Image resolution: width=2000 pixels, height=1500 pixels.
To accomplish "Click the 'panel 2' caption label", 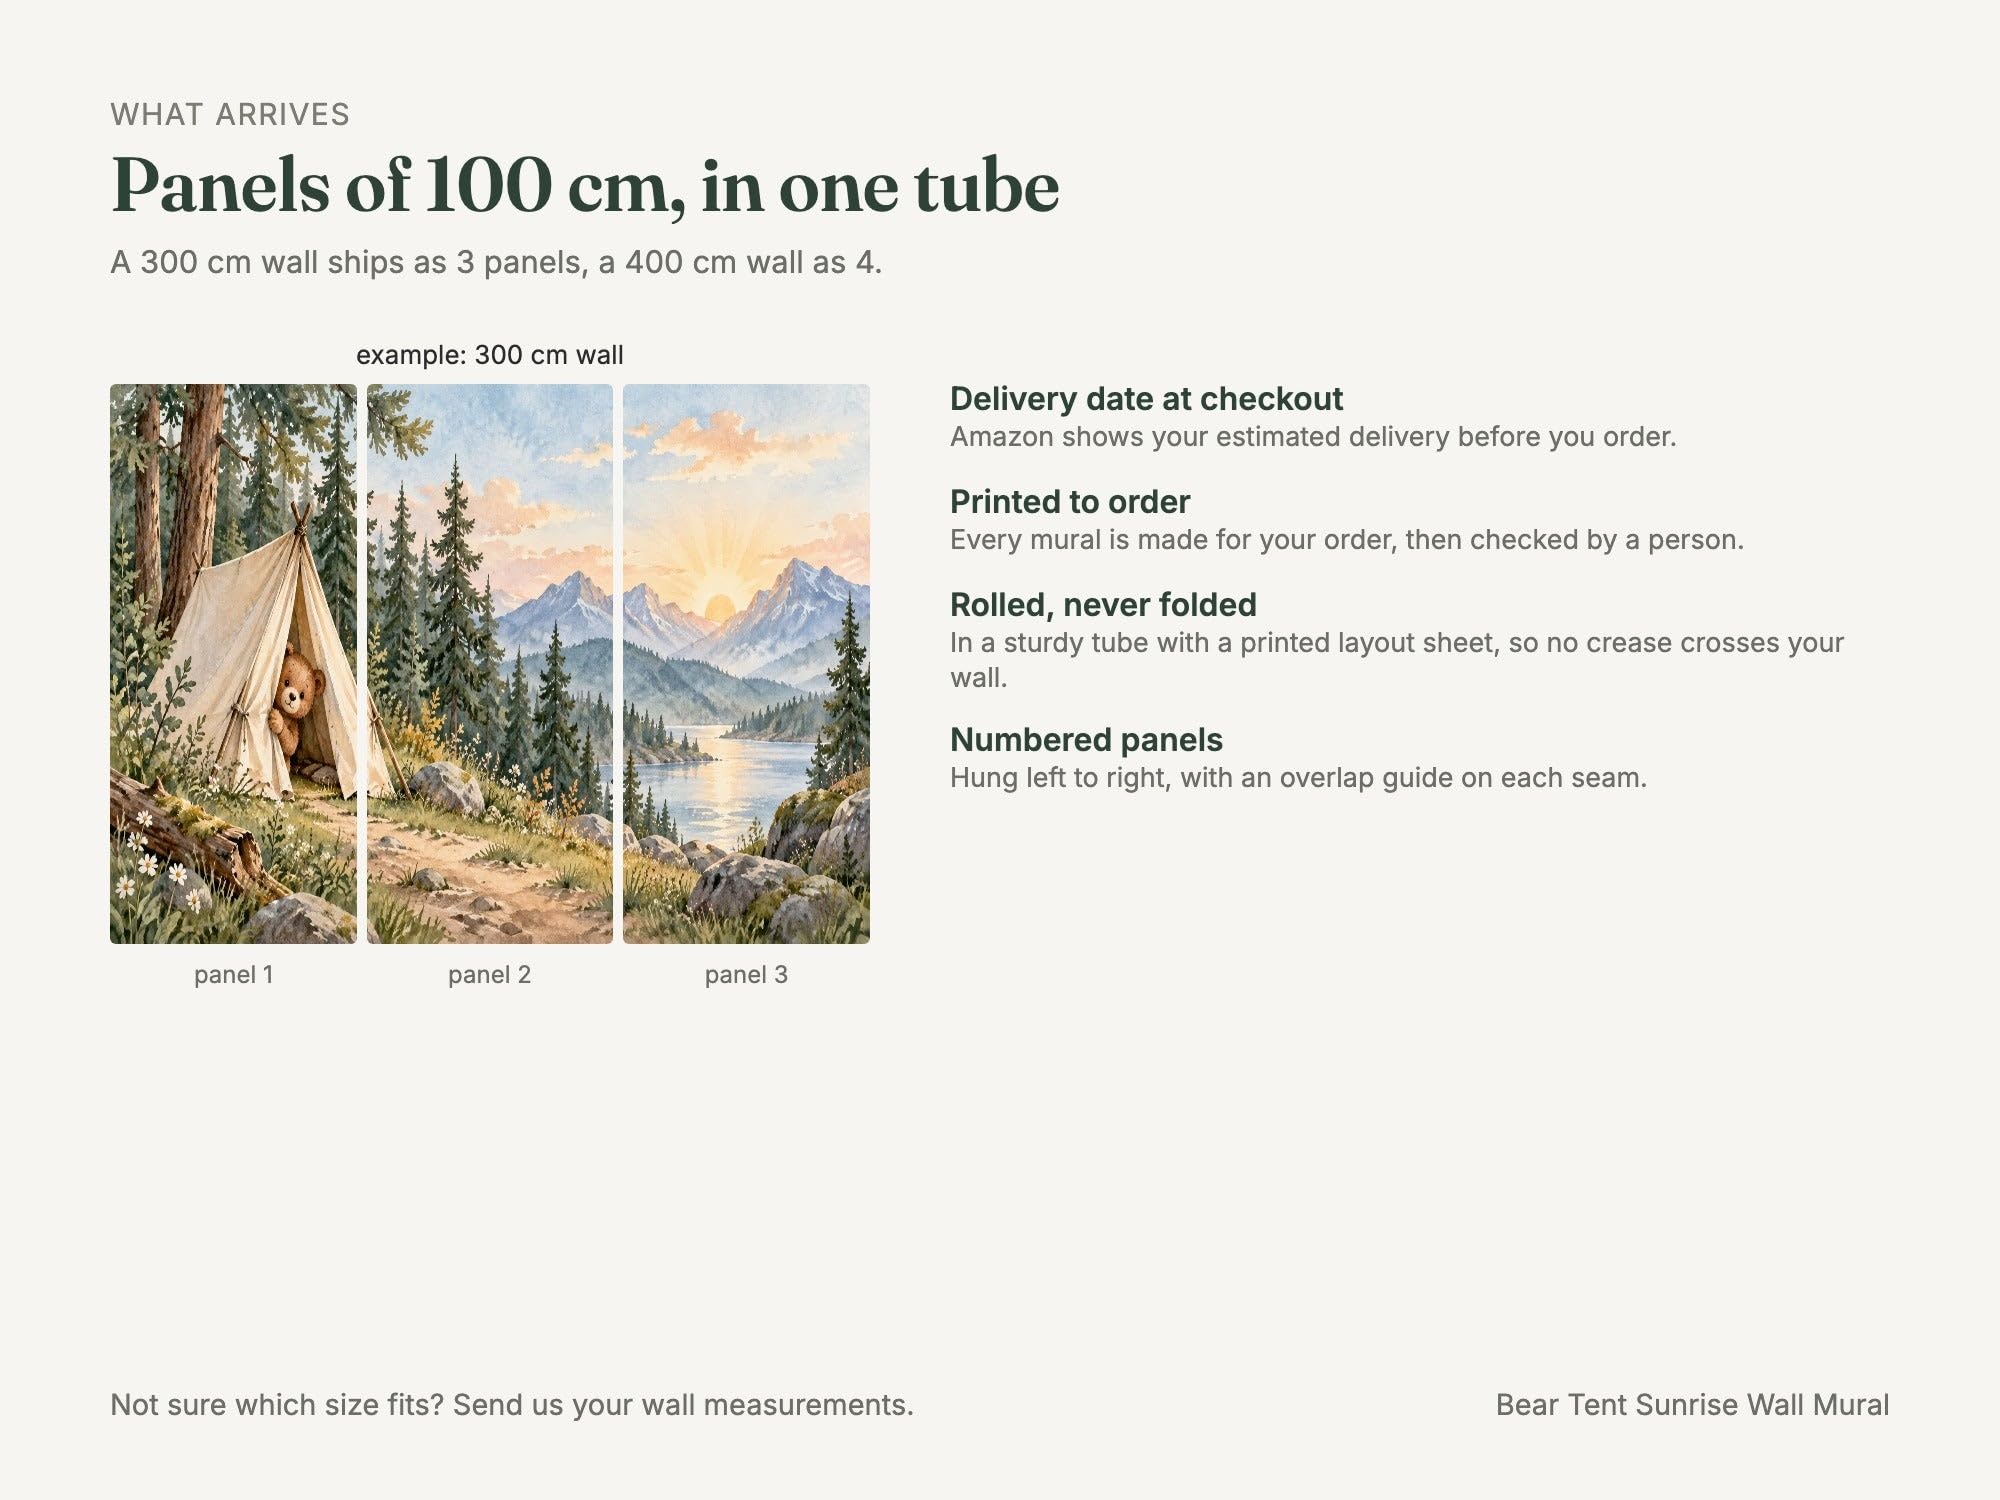I will 490,975.
